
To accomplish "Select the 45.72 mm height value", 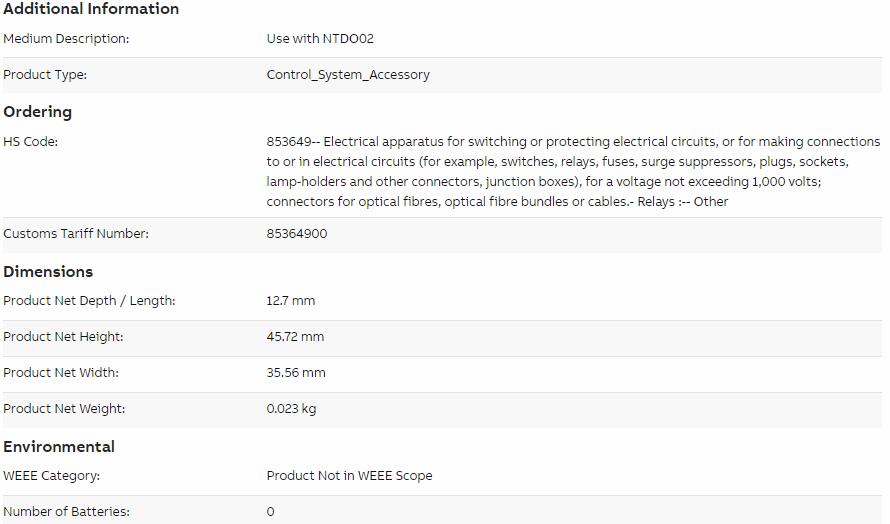I will (295, 337).
